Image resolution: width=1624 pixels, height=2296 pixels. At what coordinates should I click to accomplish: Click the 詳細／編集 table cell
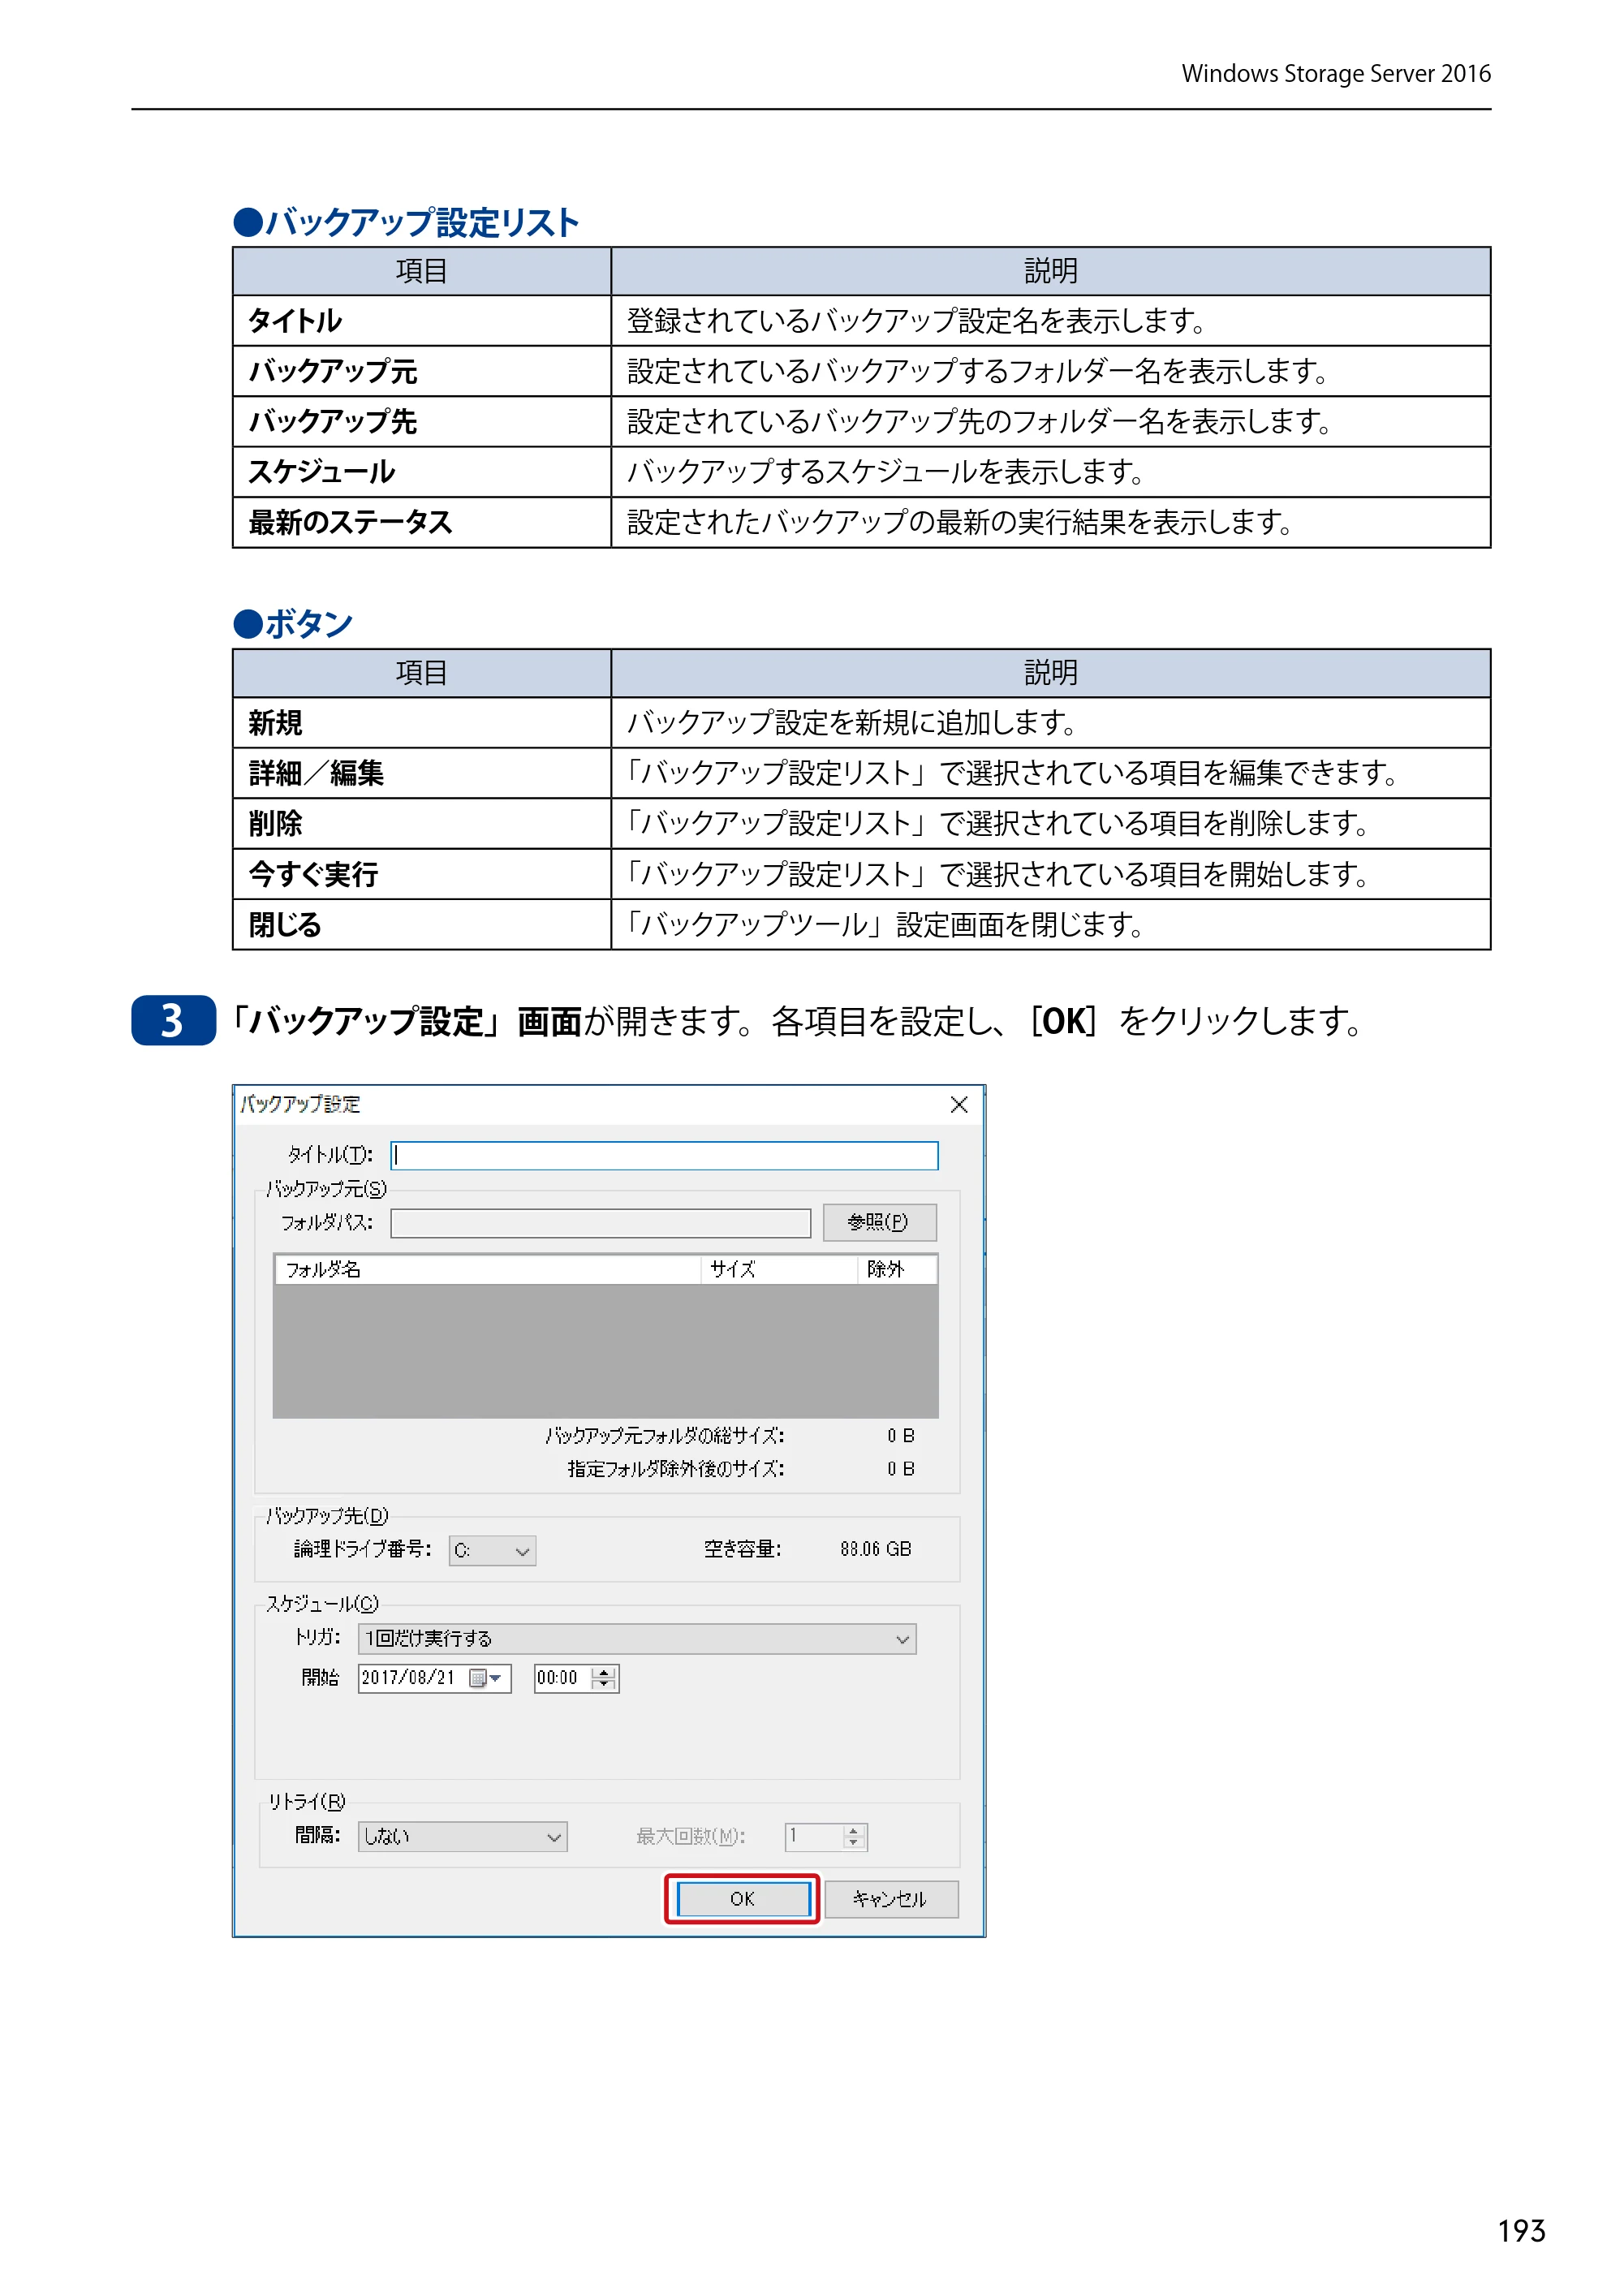pos(421,773)
